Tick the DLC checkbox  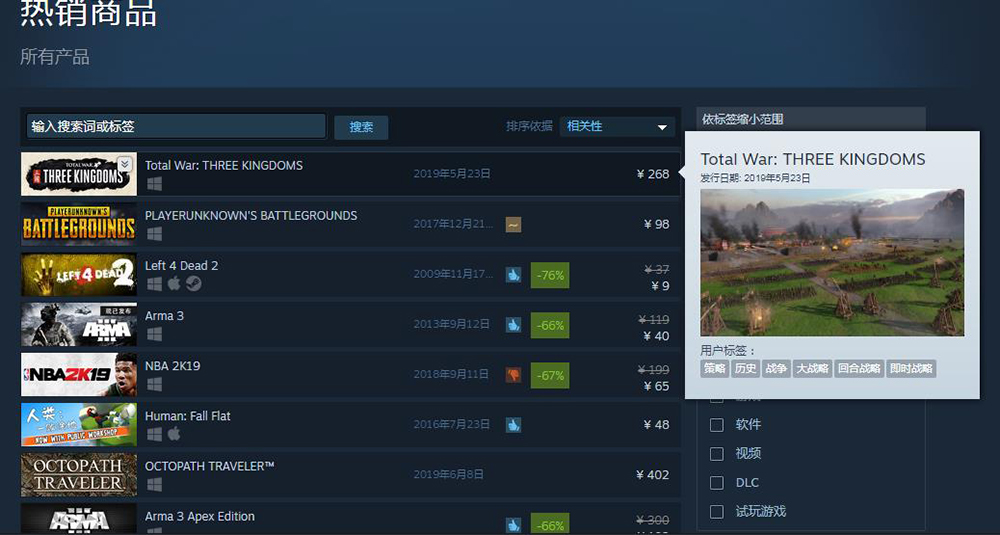[x=717, y=483]
